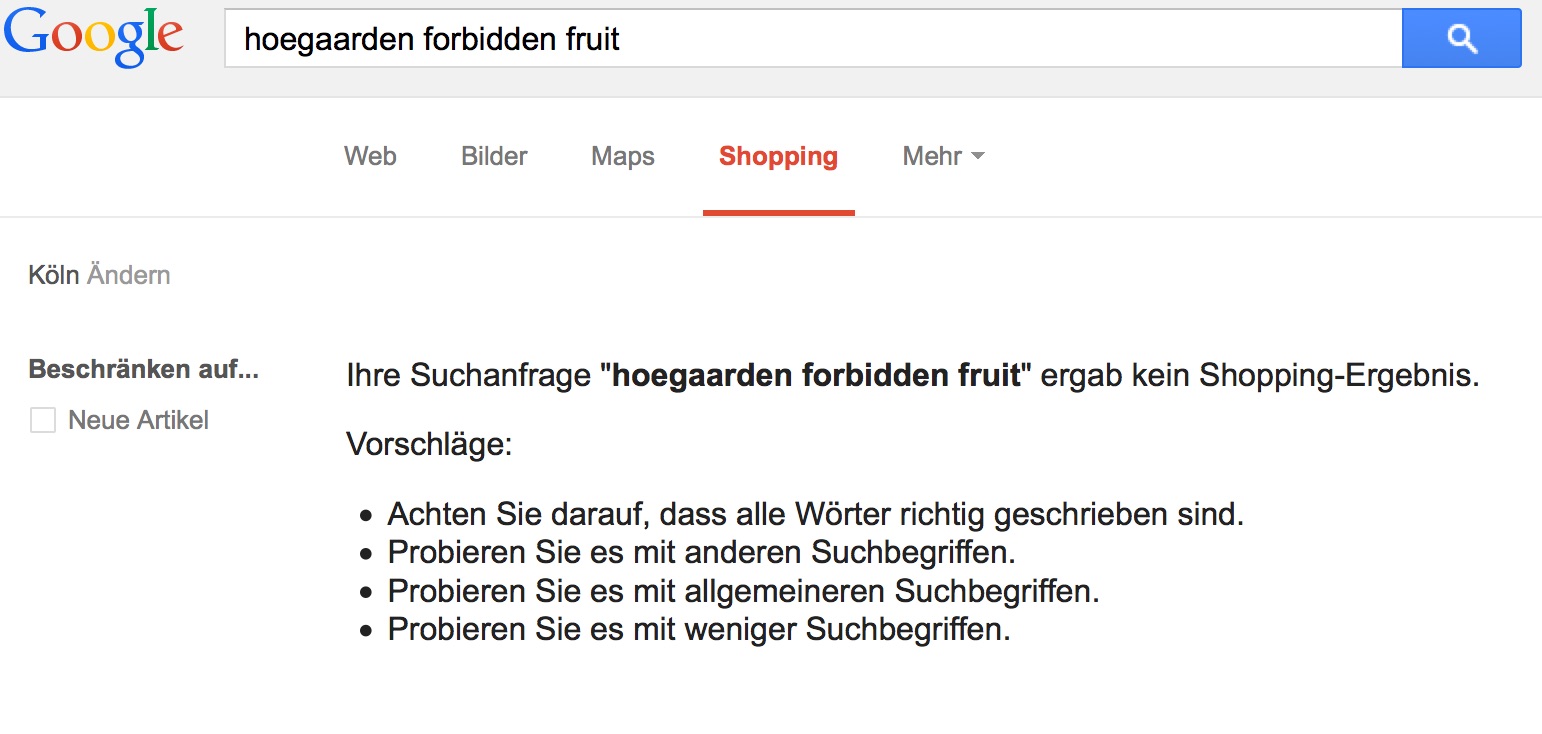Focus the search box containing hoegaarden forbidden fruit
Screen dimensions: 1542x734
(810, 40)
